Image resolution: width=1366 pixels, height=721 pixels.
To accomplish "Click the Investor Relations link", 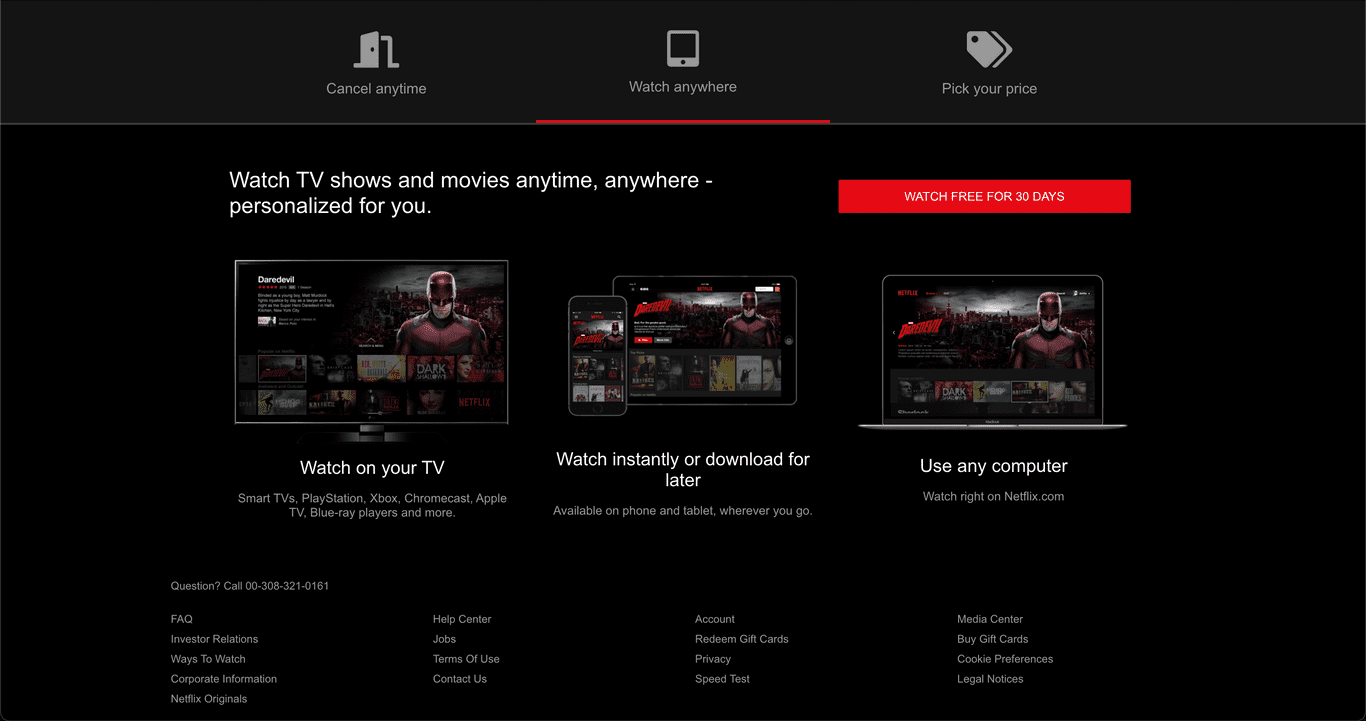I will coord(214,639).
